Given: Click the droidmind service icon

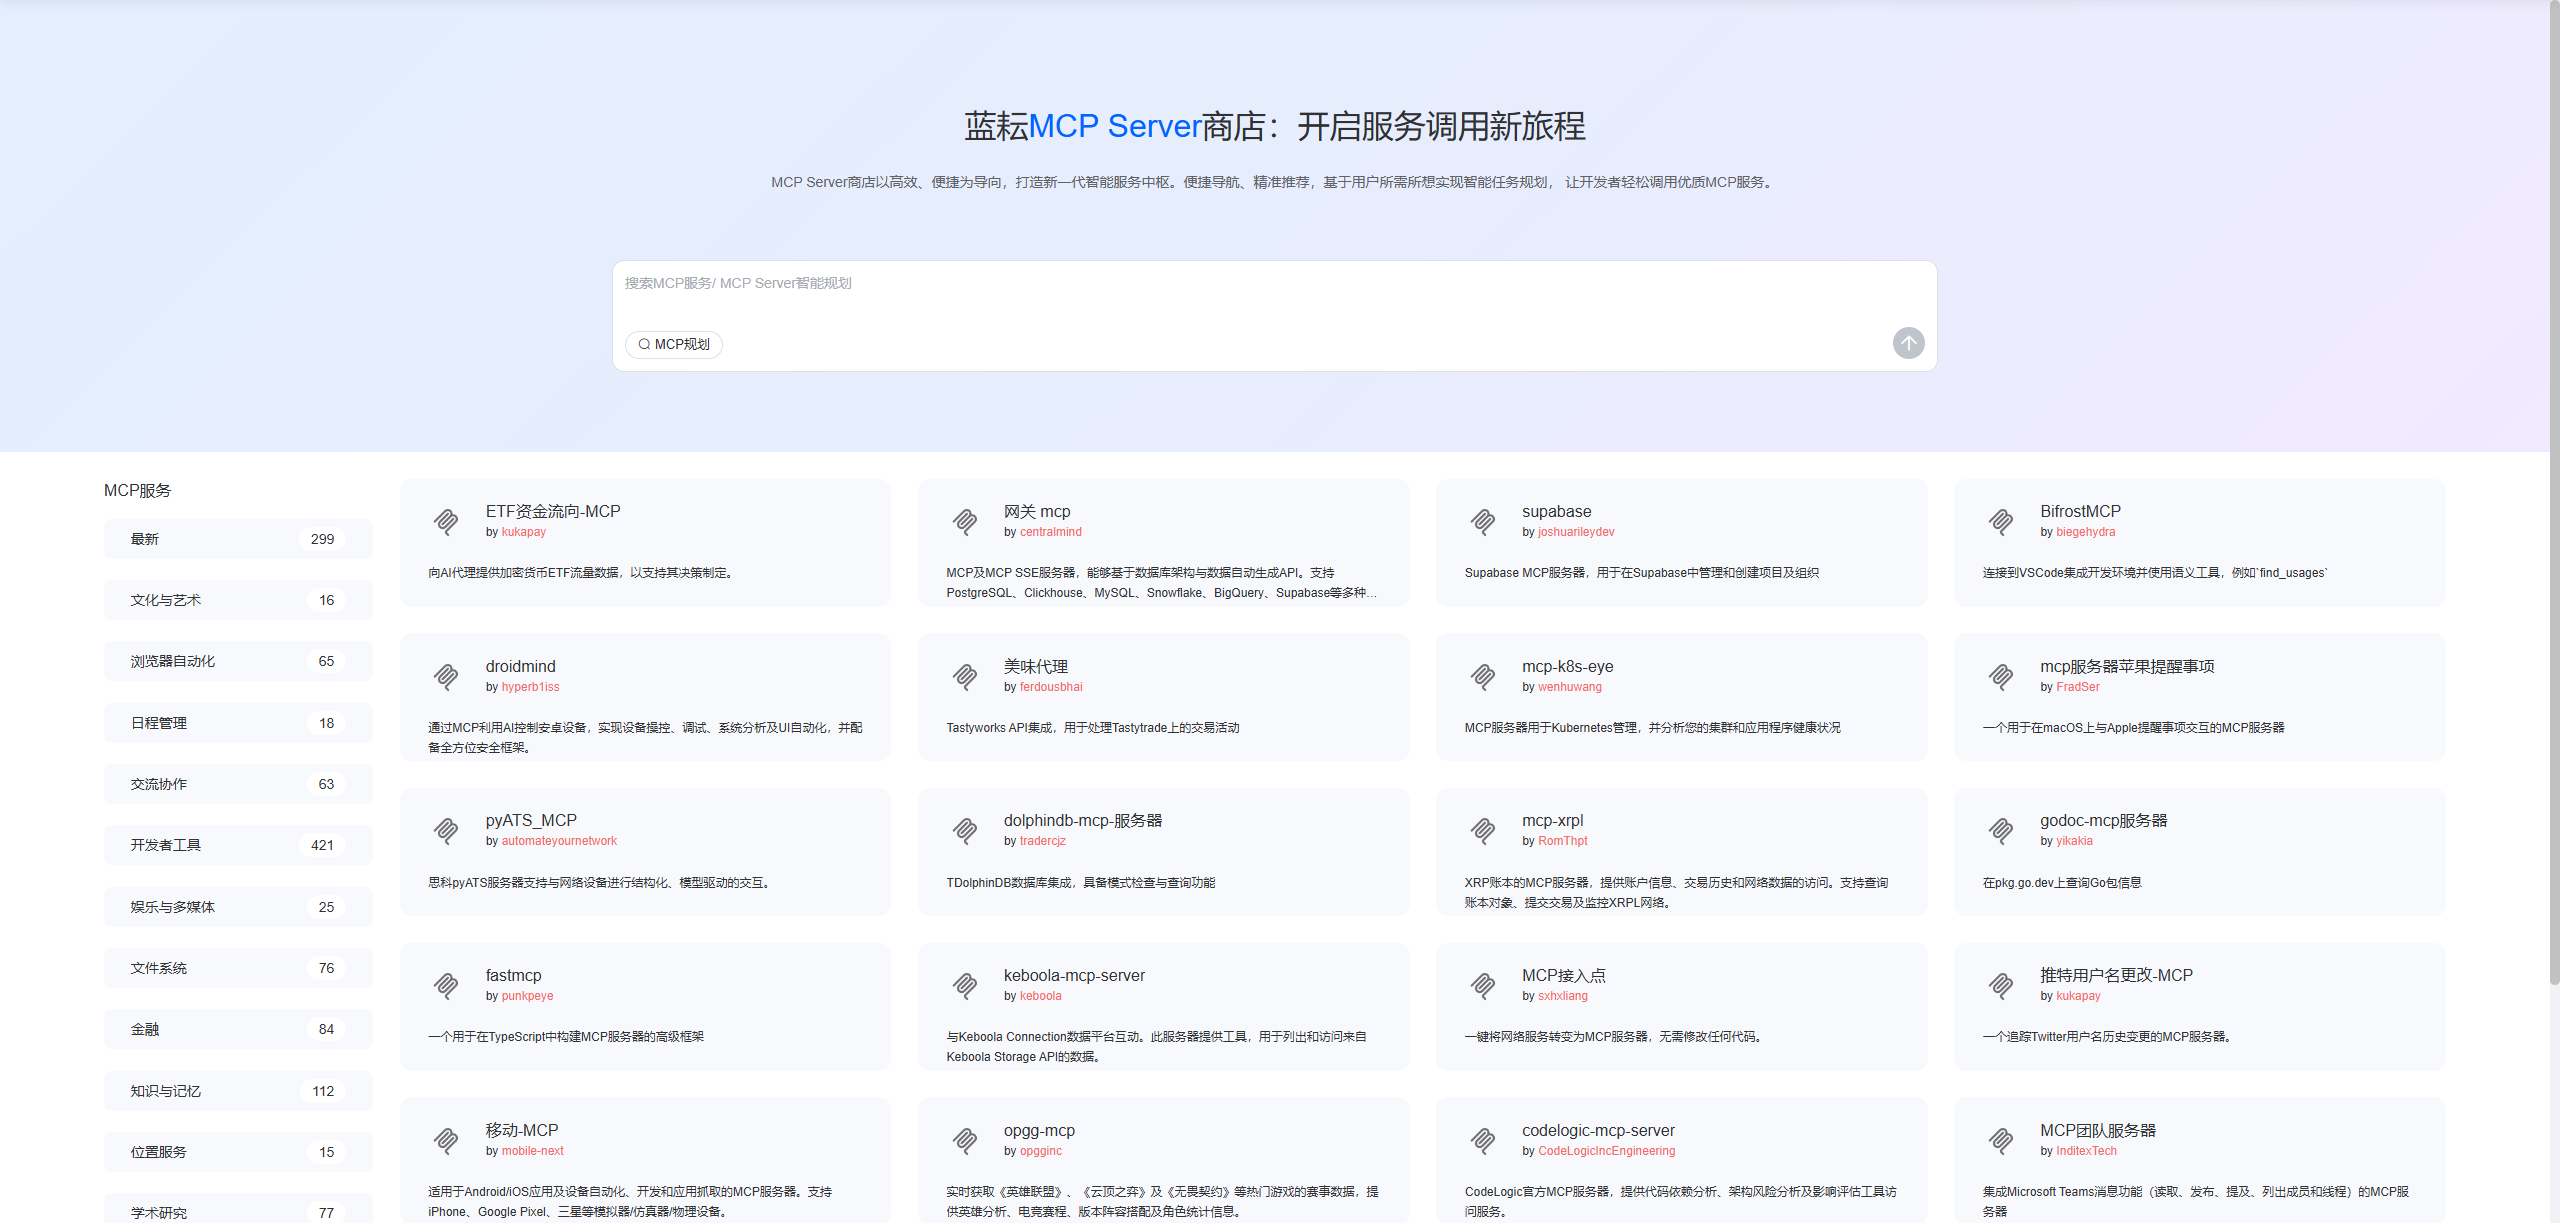Looking at the screenshot, I should click(x=447, y=676).
